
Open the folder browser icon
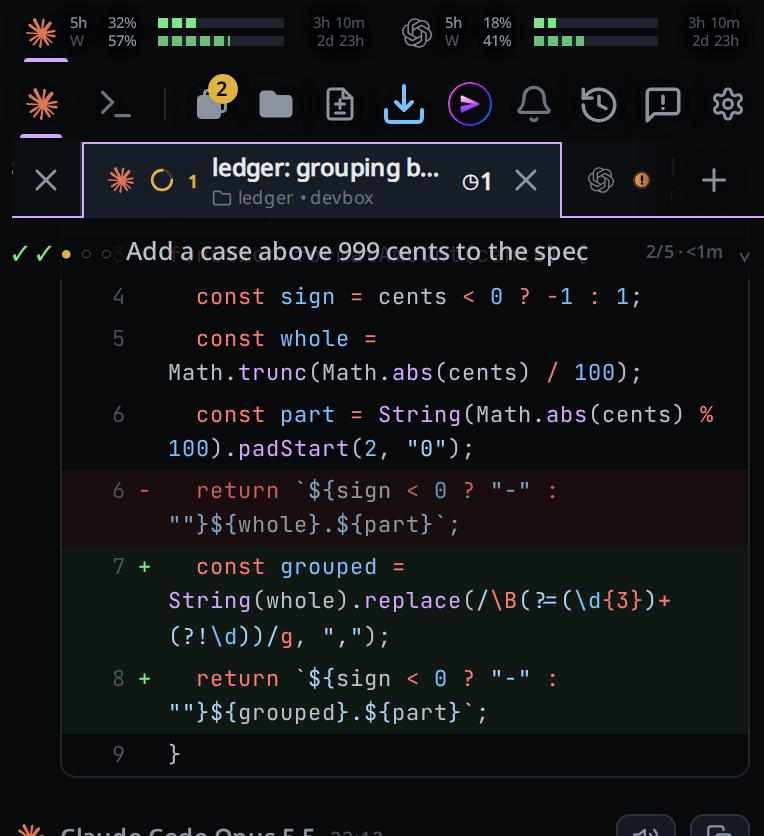(276, 104)
